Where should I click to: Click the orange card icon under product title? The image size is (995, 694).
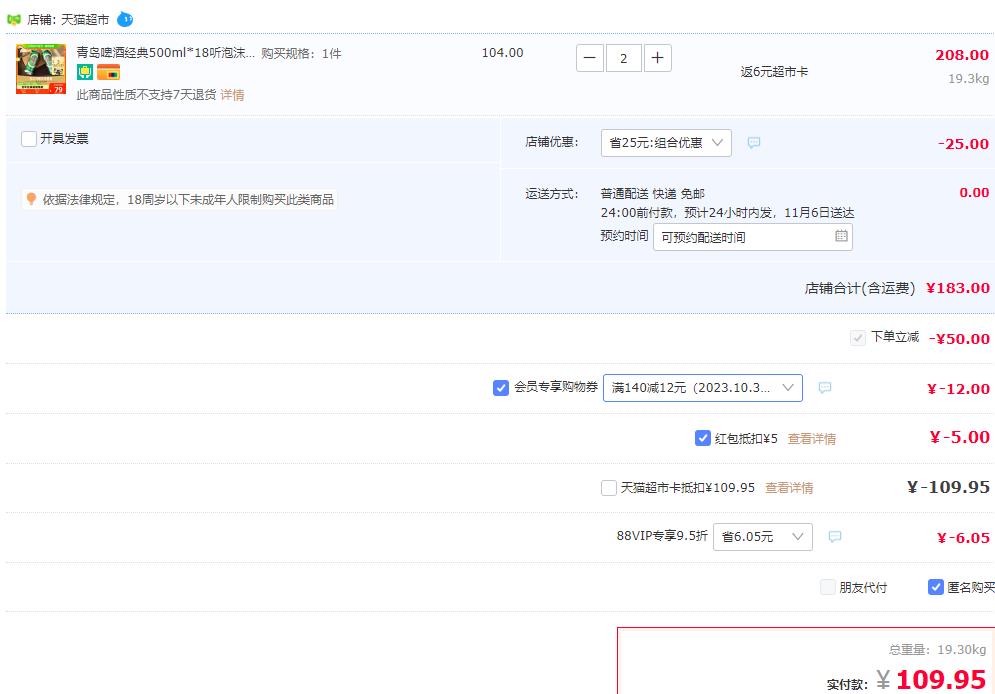pos(109,72)
